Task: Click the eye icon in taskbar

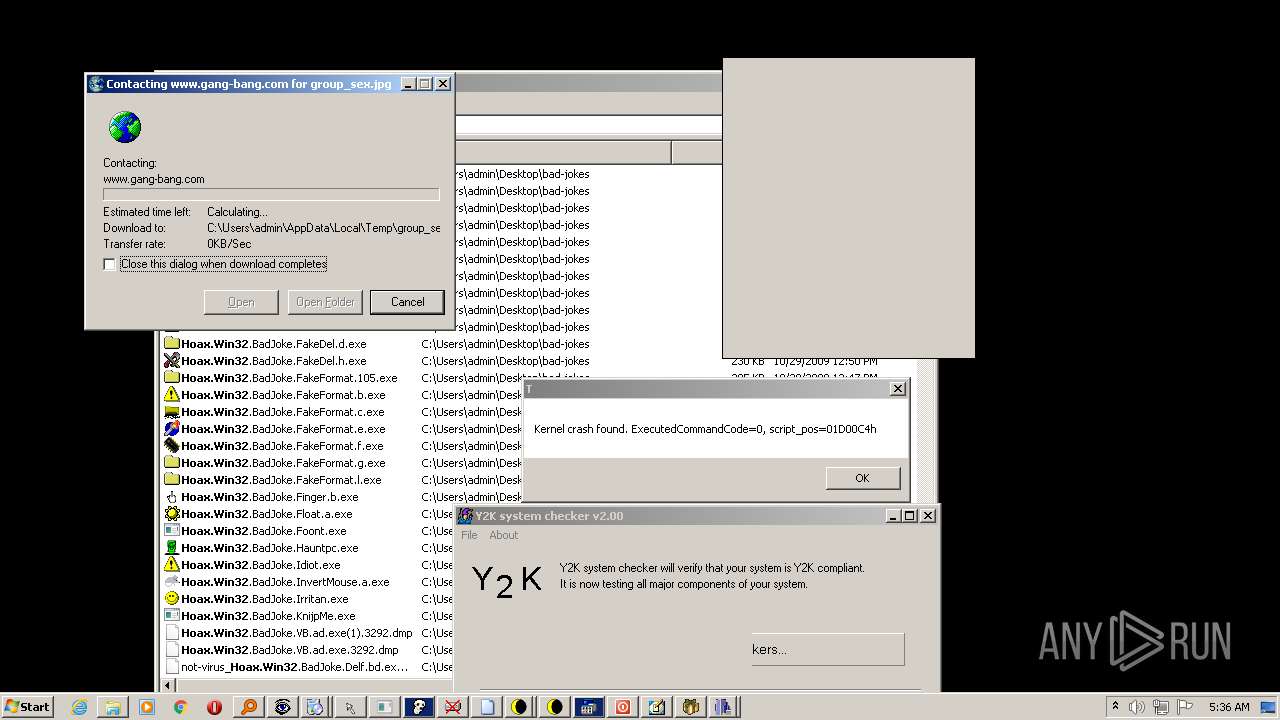Action: tap(283, 707)
